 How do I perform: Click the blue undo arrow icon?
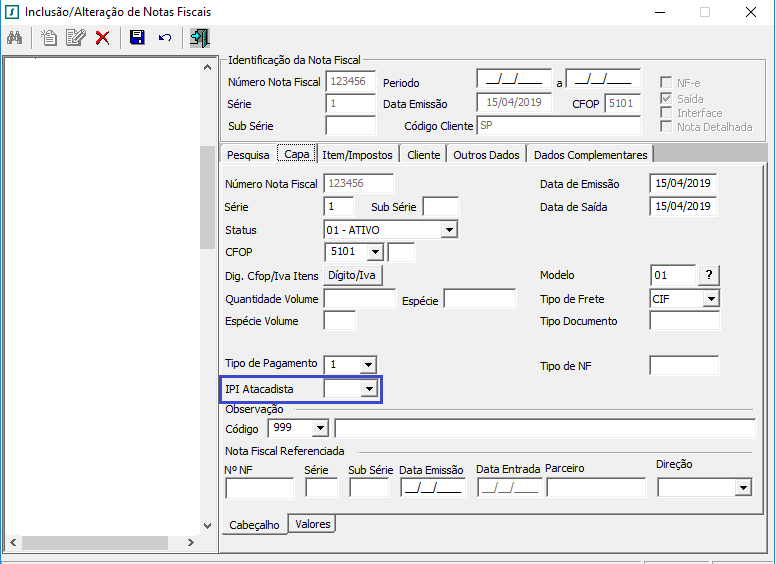165,38
